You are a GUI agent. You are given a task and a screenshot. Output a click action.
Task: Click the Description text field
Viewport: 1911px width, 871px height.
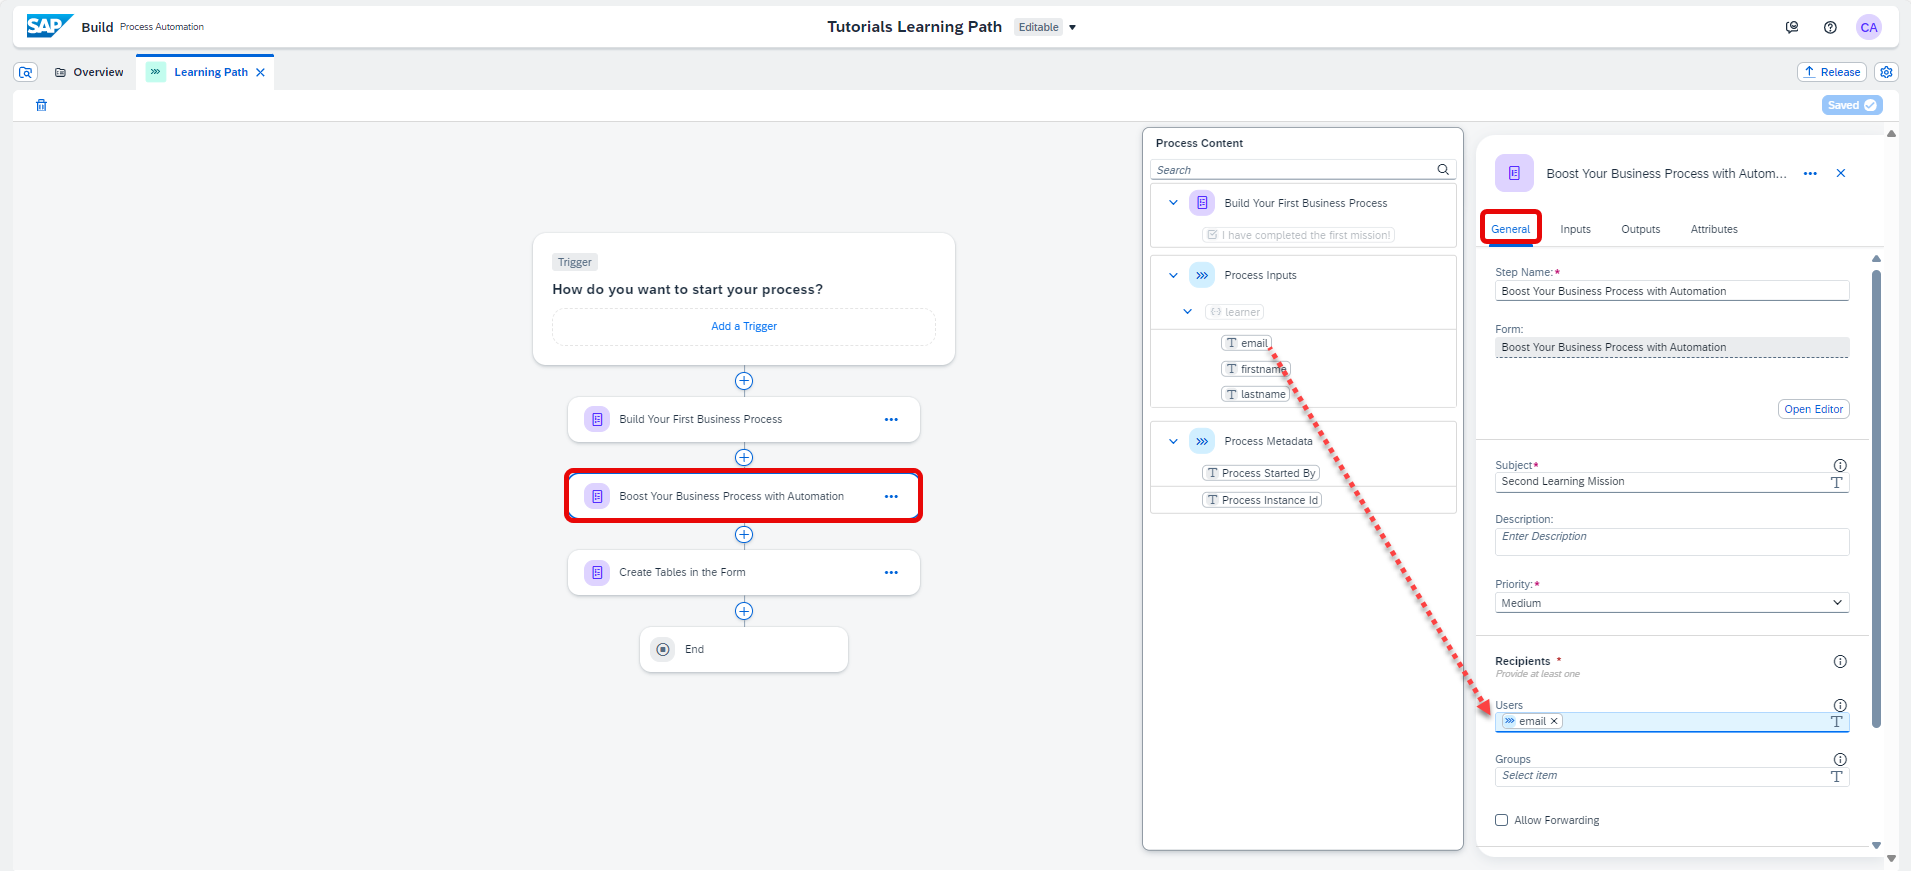pyautogui.click(x=1672, y=541)
